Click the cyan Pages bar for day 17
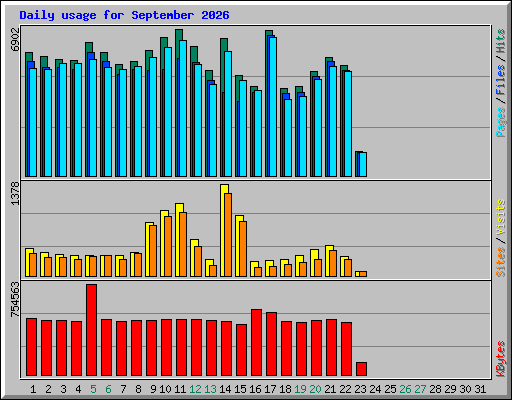The image size is (512, 400). [273, 107]
